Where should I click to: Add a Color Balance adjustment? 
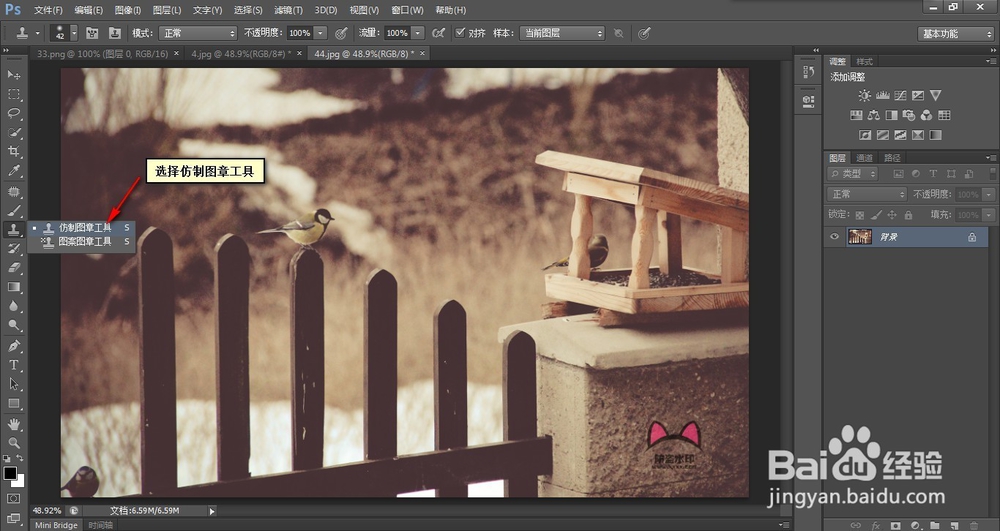tap(874, 115)
